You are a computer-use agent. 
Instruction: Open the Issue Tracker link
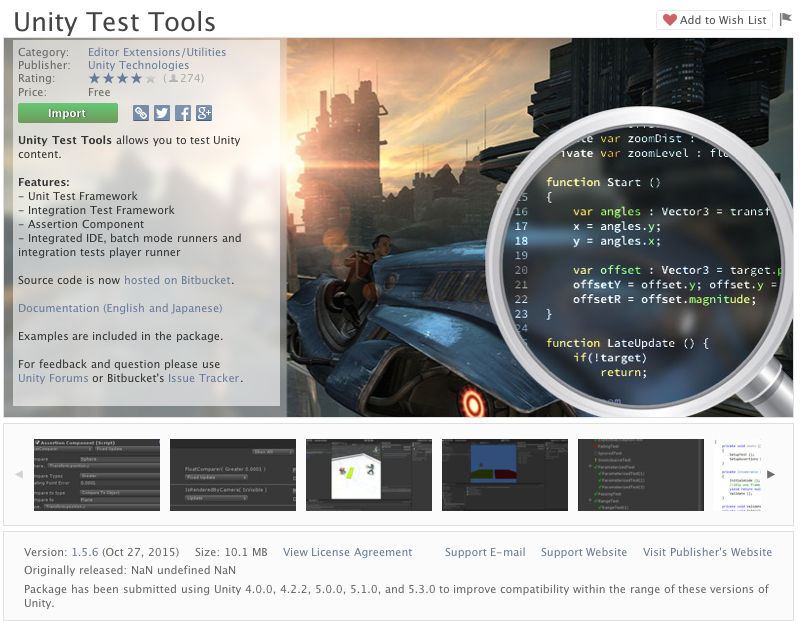(204, 378)
